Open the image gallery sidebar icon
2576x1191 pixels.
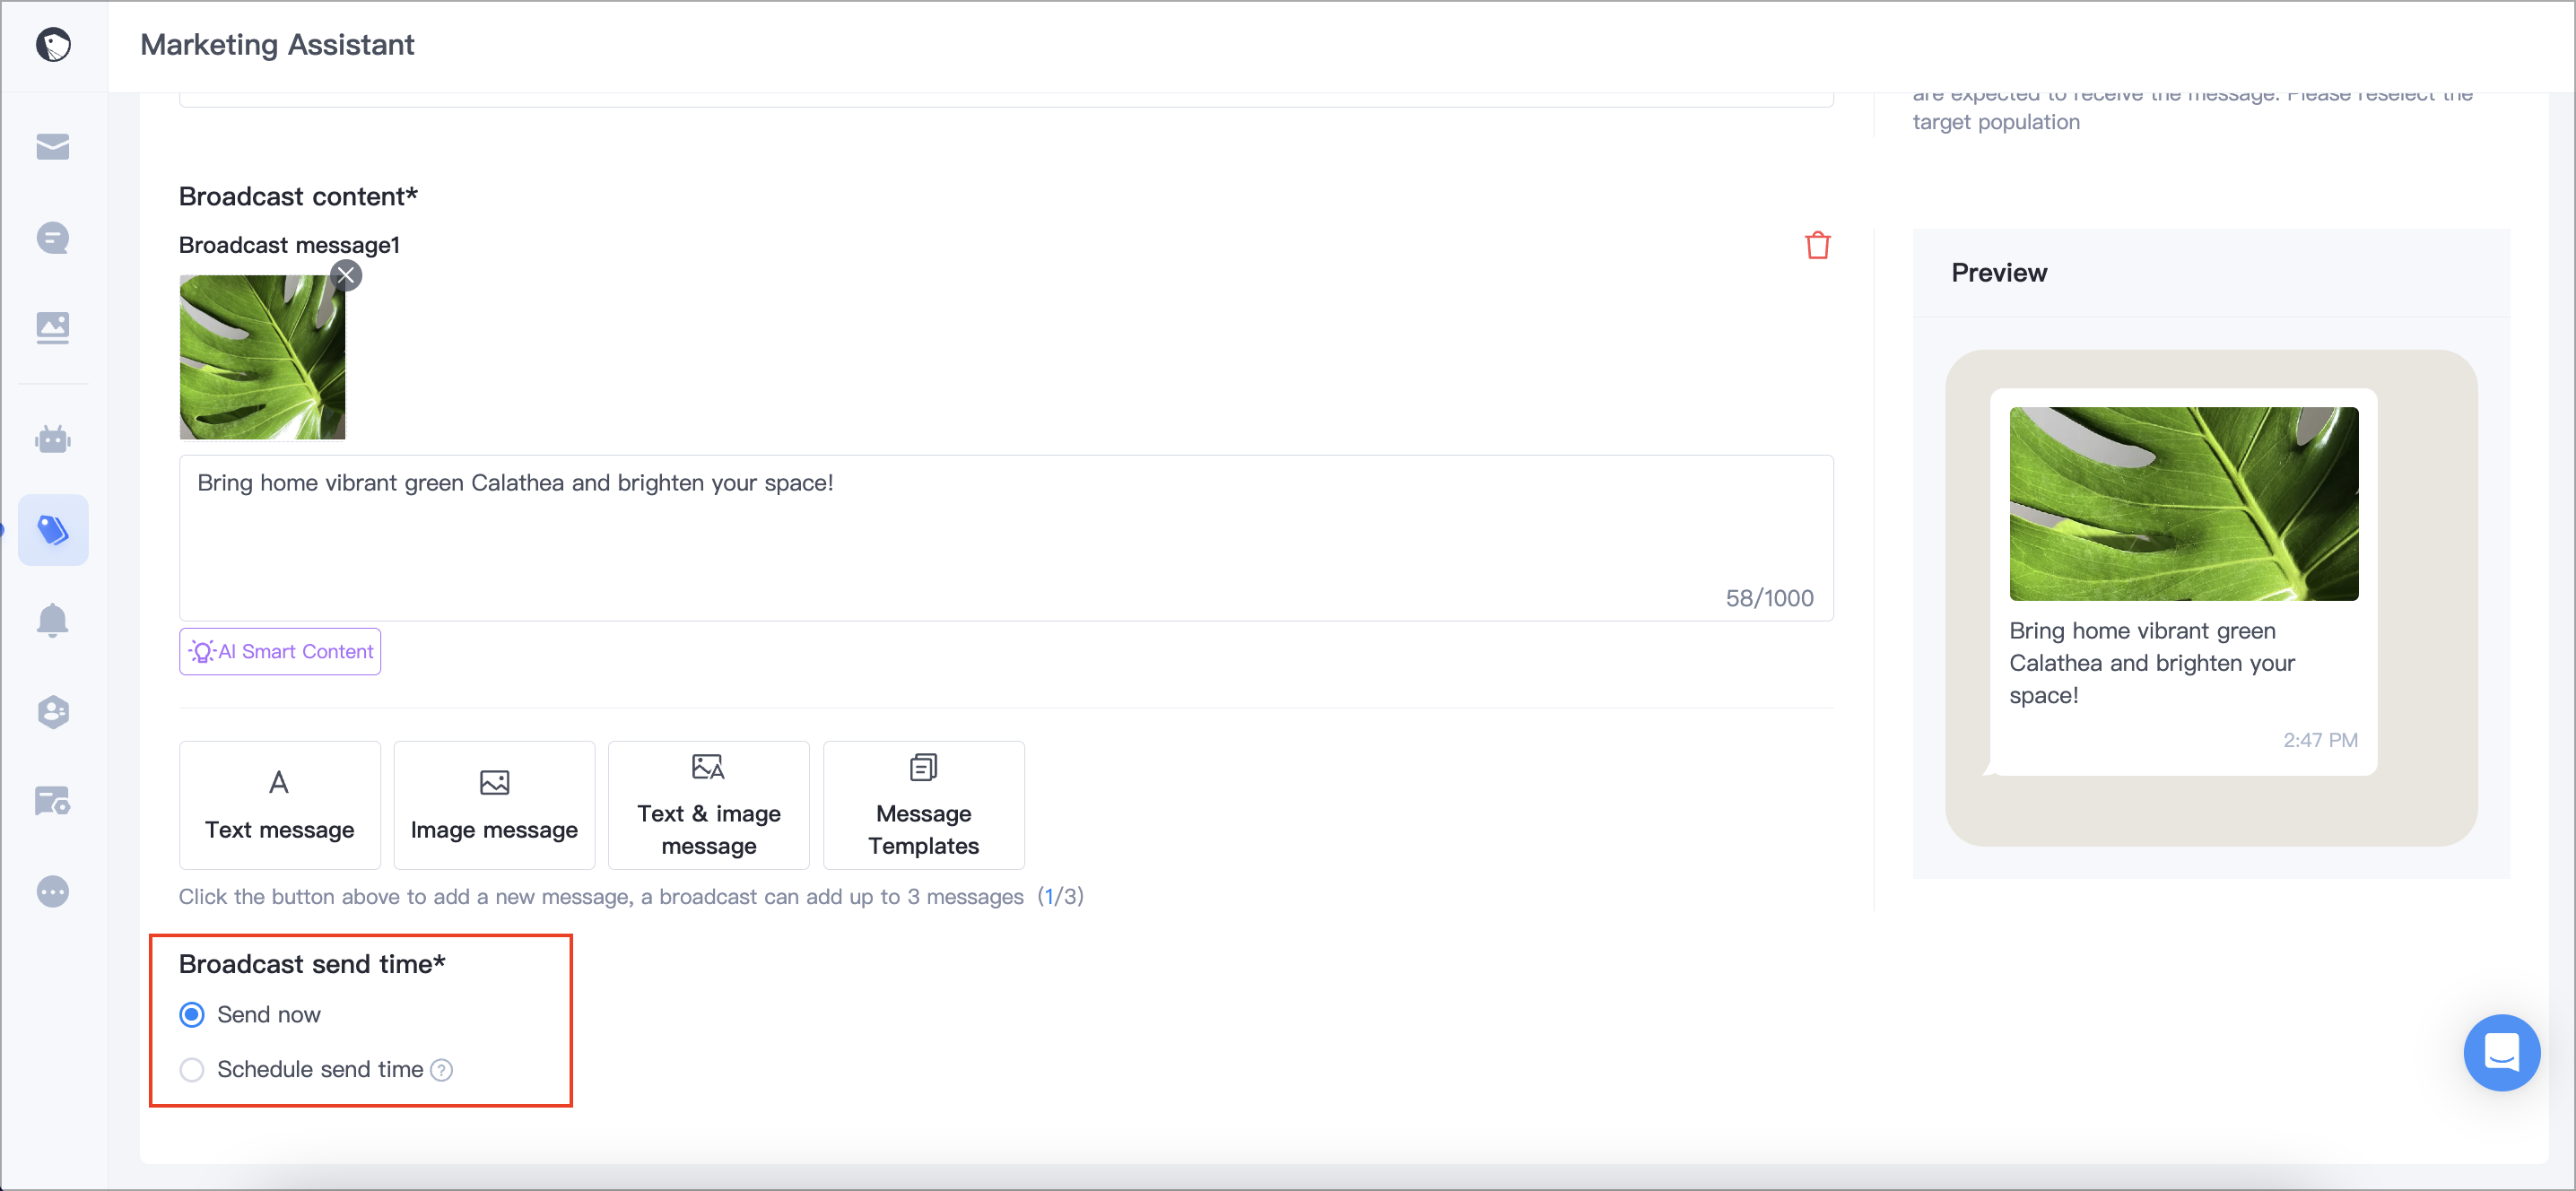coord(53,328)
